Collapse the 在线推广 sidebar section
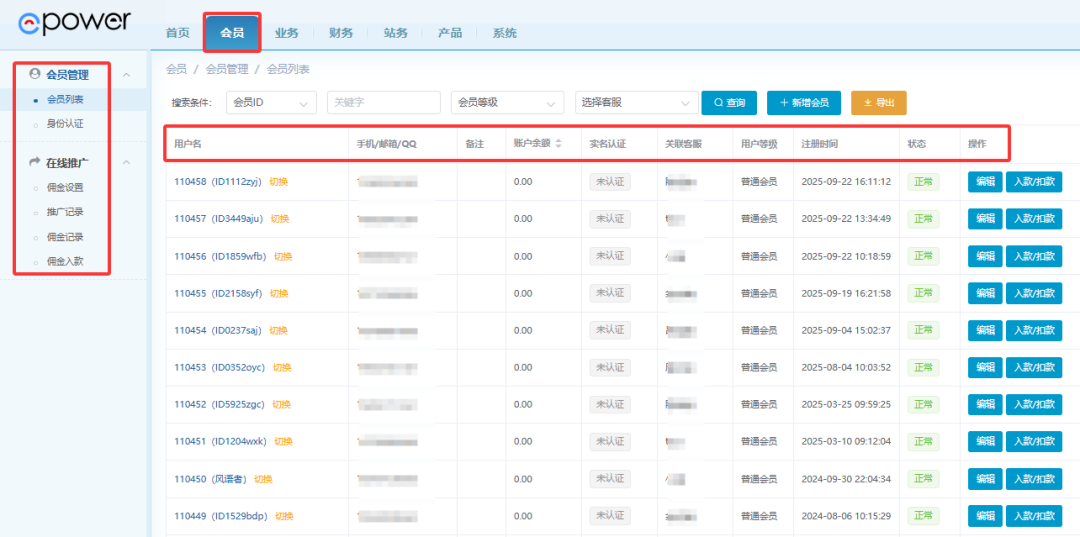1080x537 pixels. (126, 162)
